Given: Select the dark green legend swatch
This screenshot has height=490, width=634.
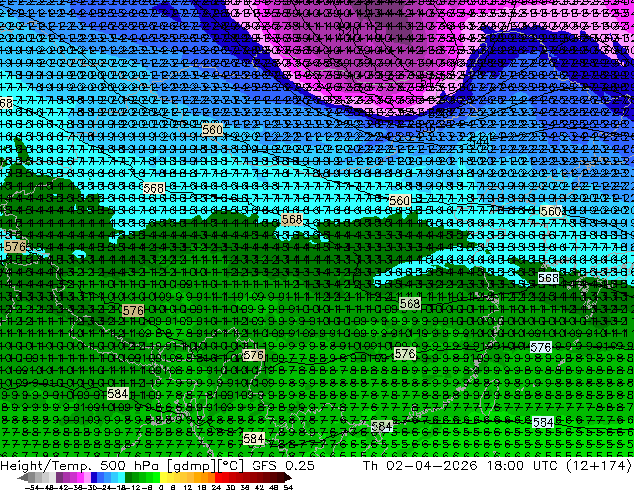Looking at the screenshot, I should [x=129, y=478].
